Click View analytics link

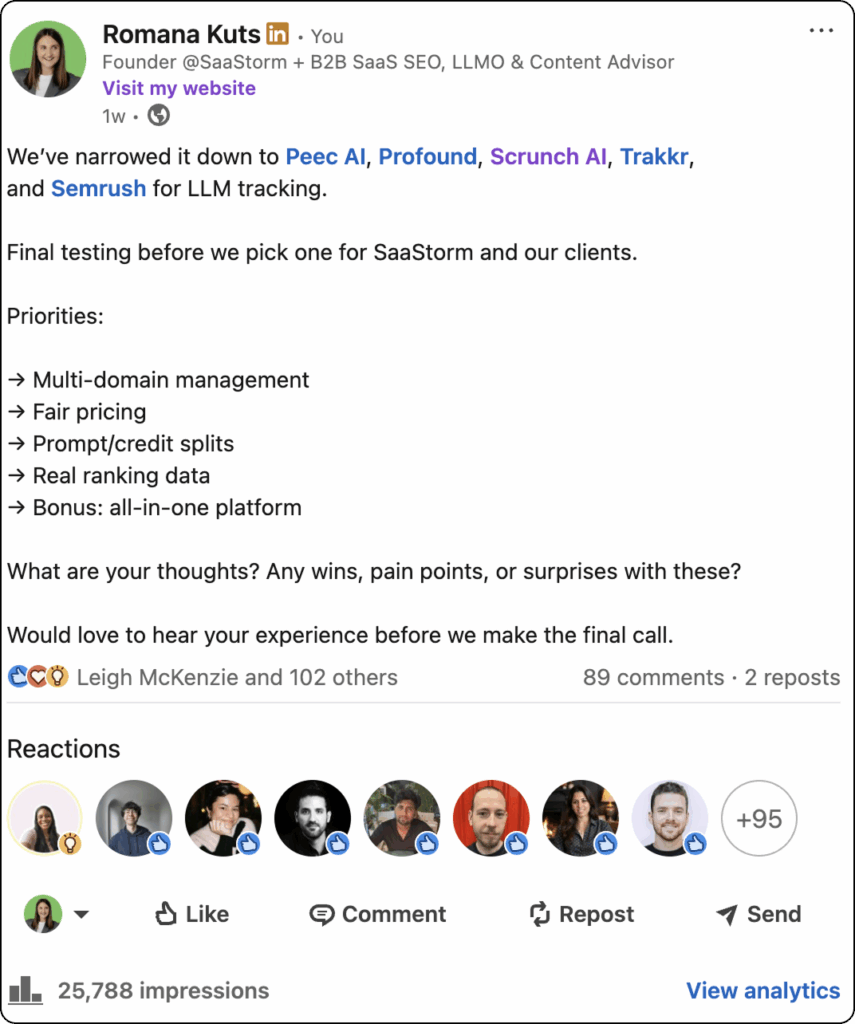tap(763, 991)
